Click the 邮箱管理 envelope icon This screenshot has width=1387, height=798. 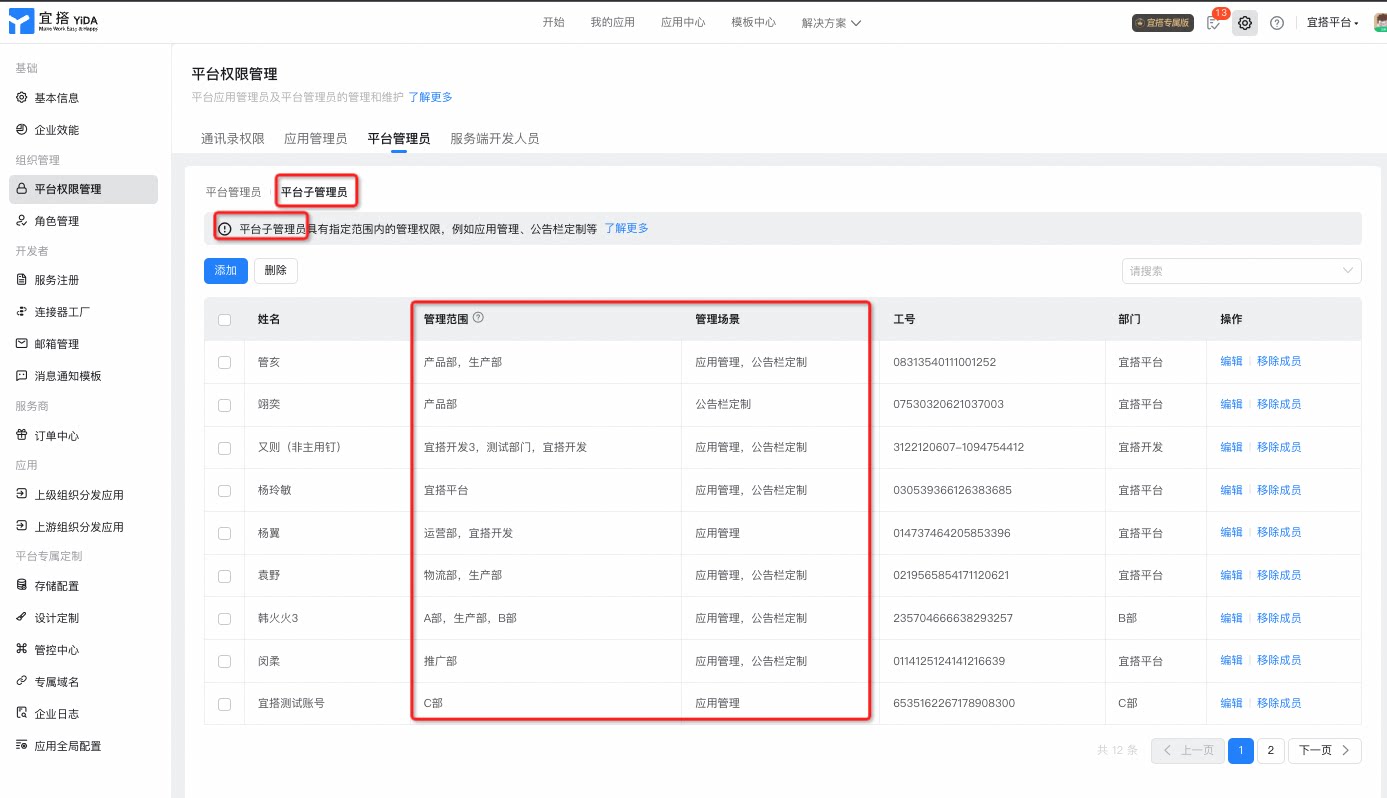(22, 344)
